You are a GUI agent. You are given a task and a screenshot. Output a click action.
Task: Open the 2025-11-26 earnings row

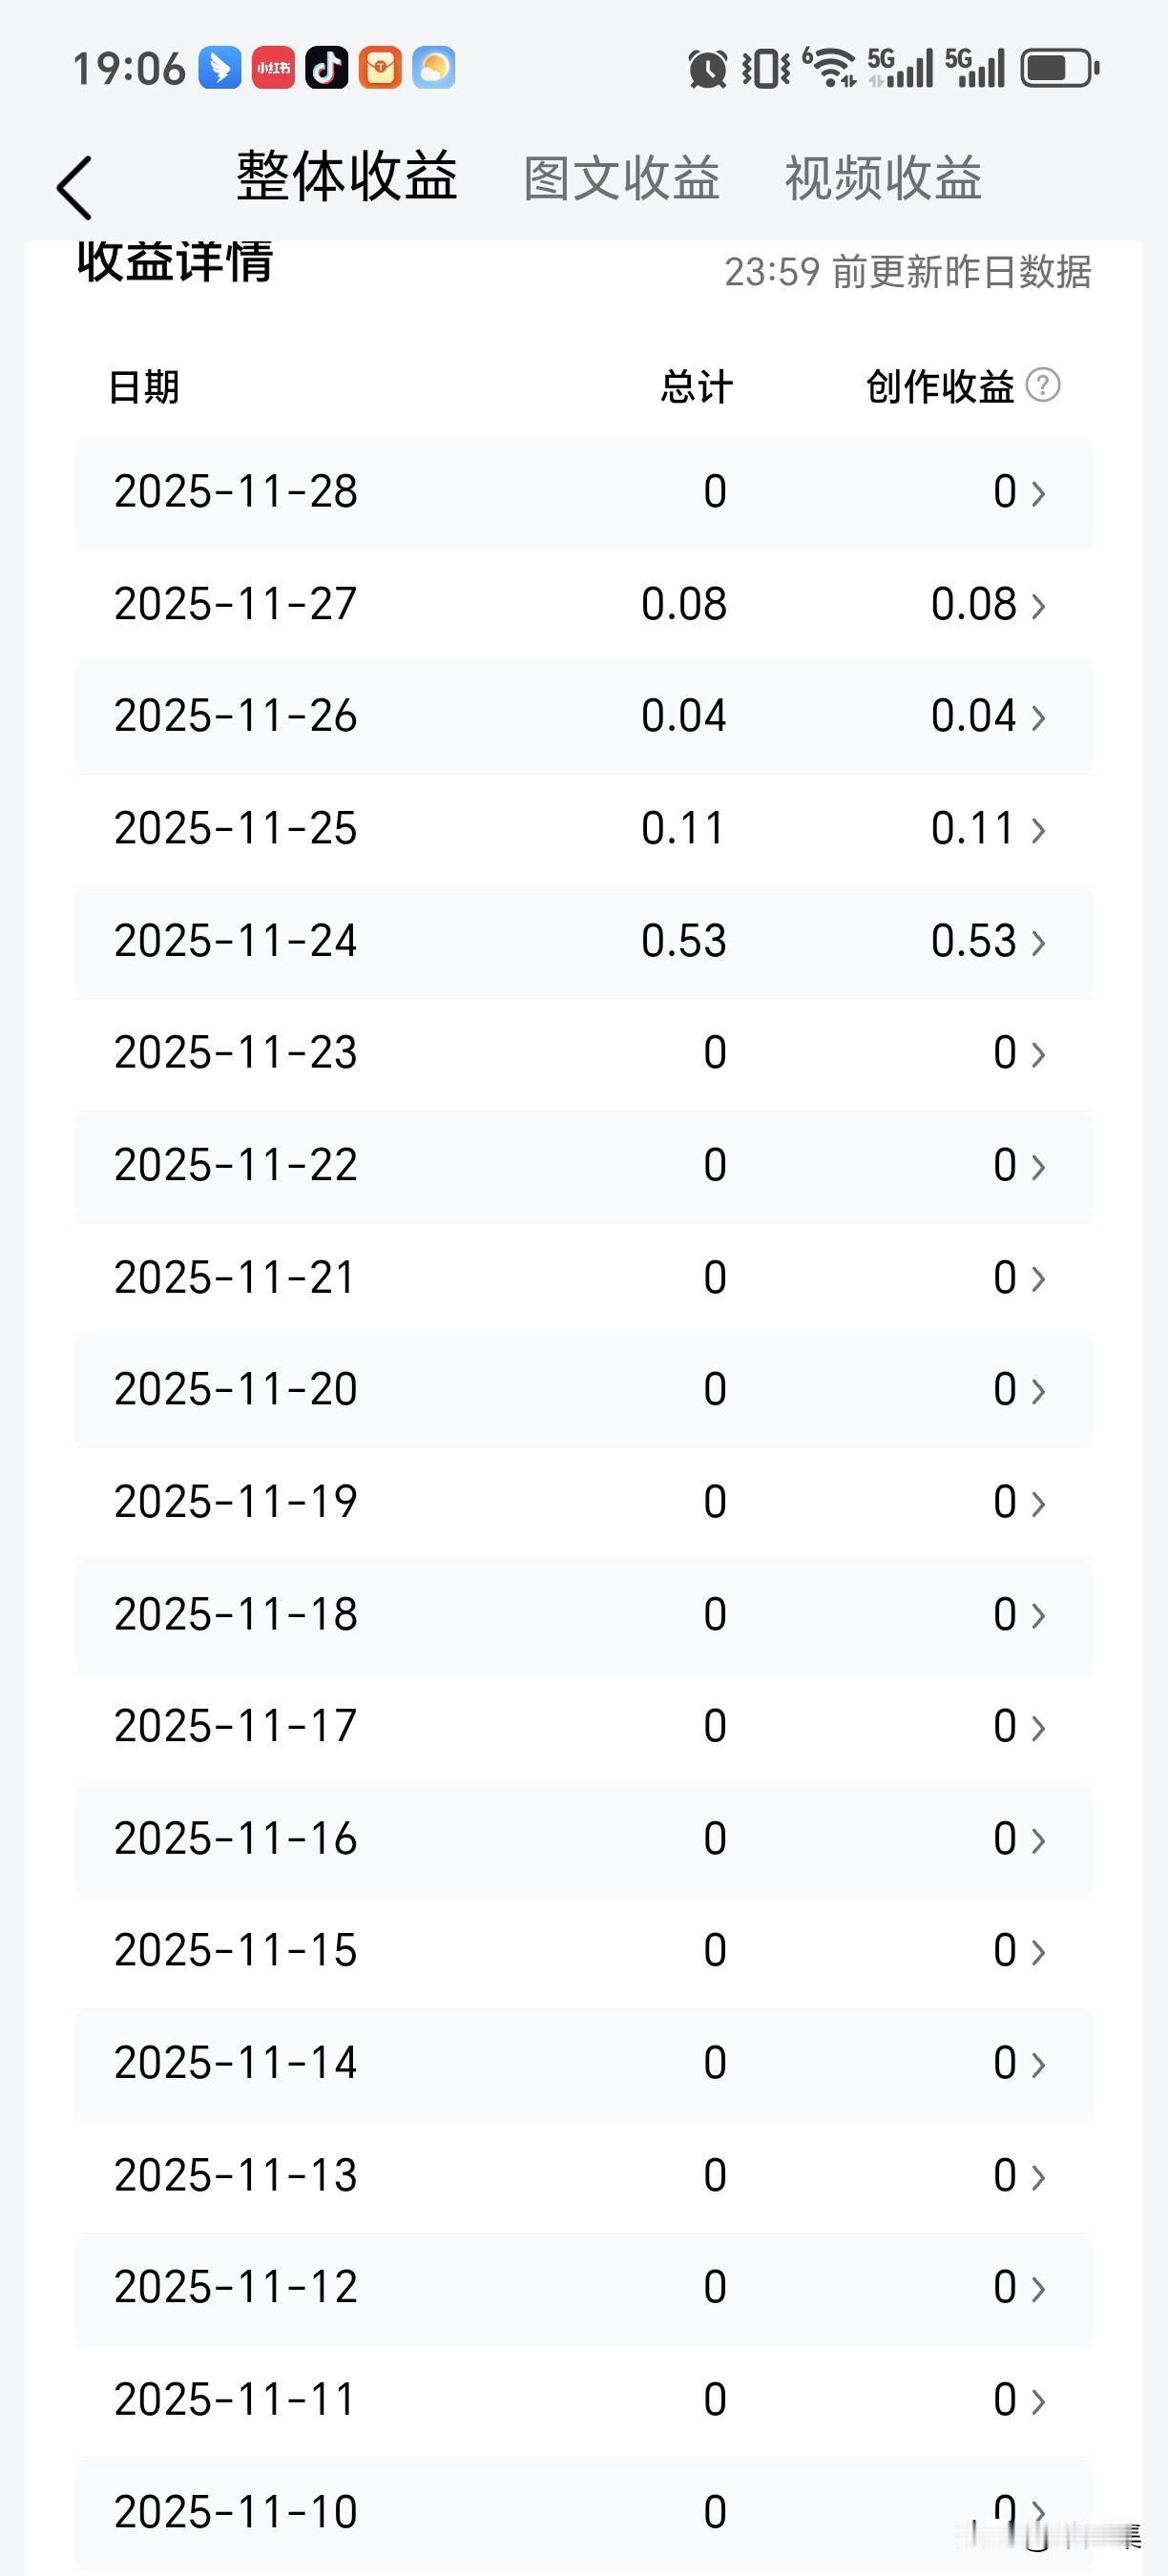[584, 717]
